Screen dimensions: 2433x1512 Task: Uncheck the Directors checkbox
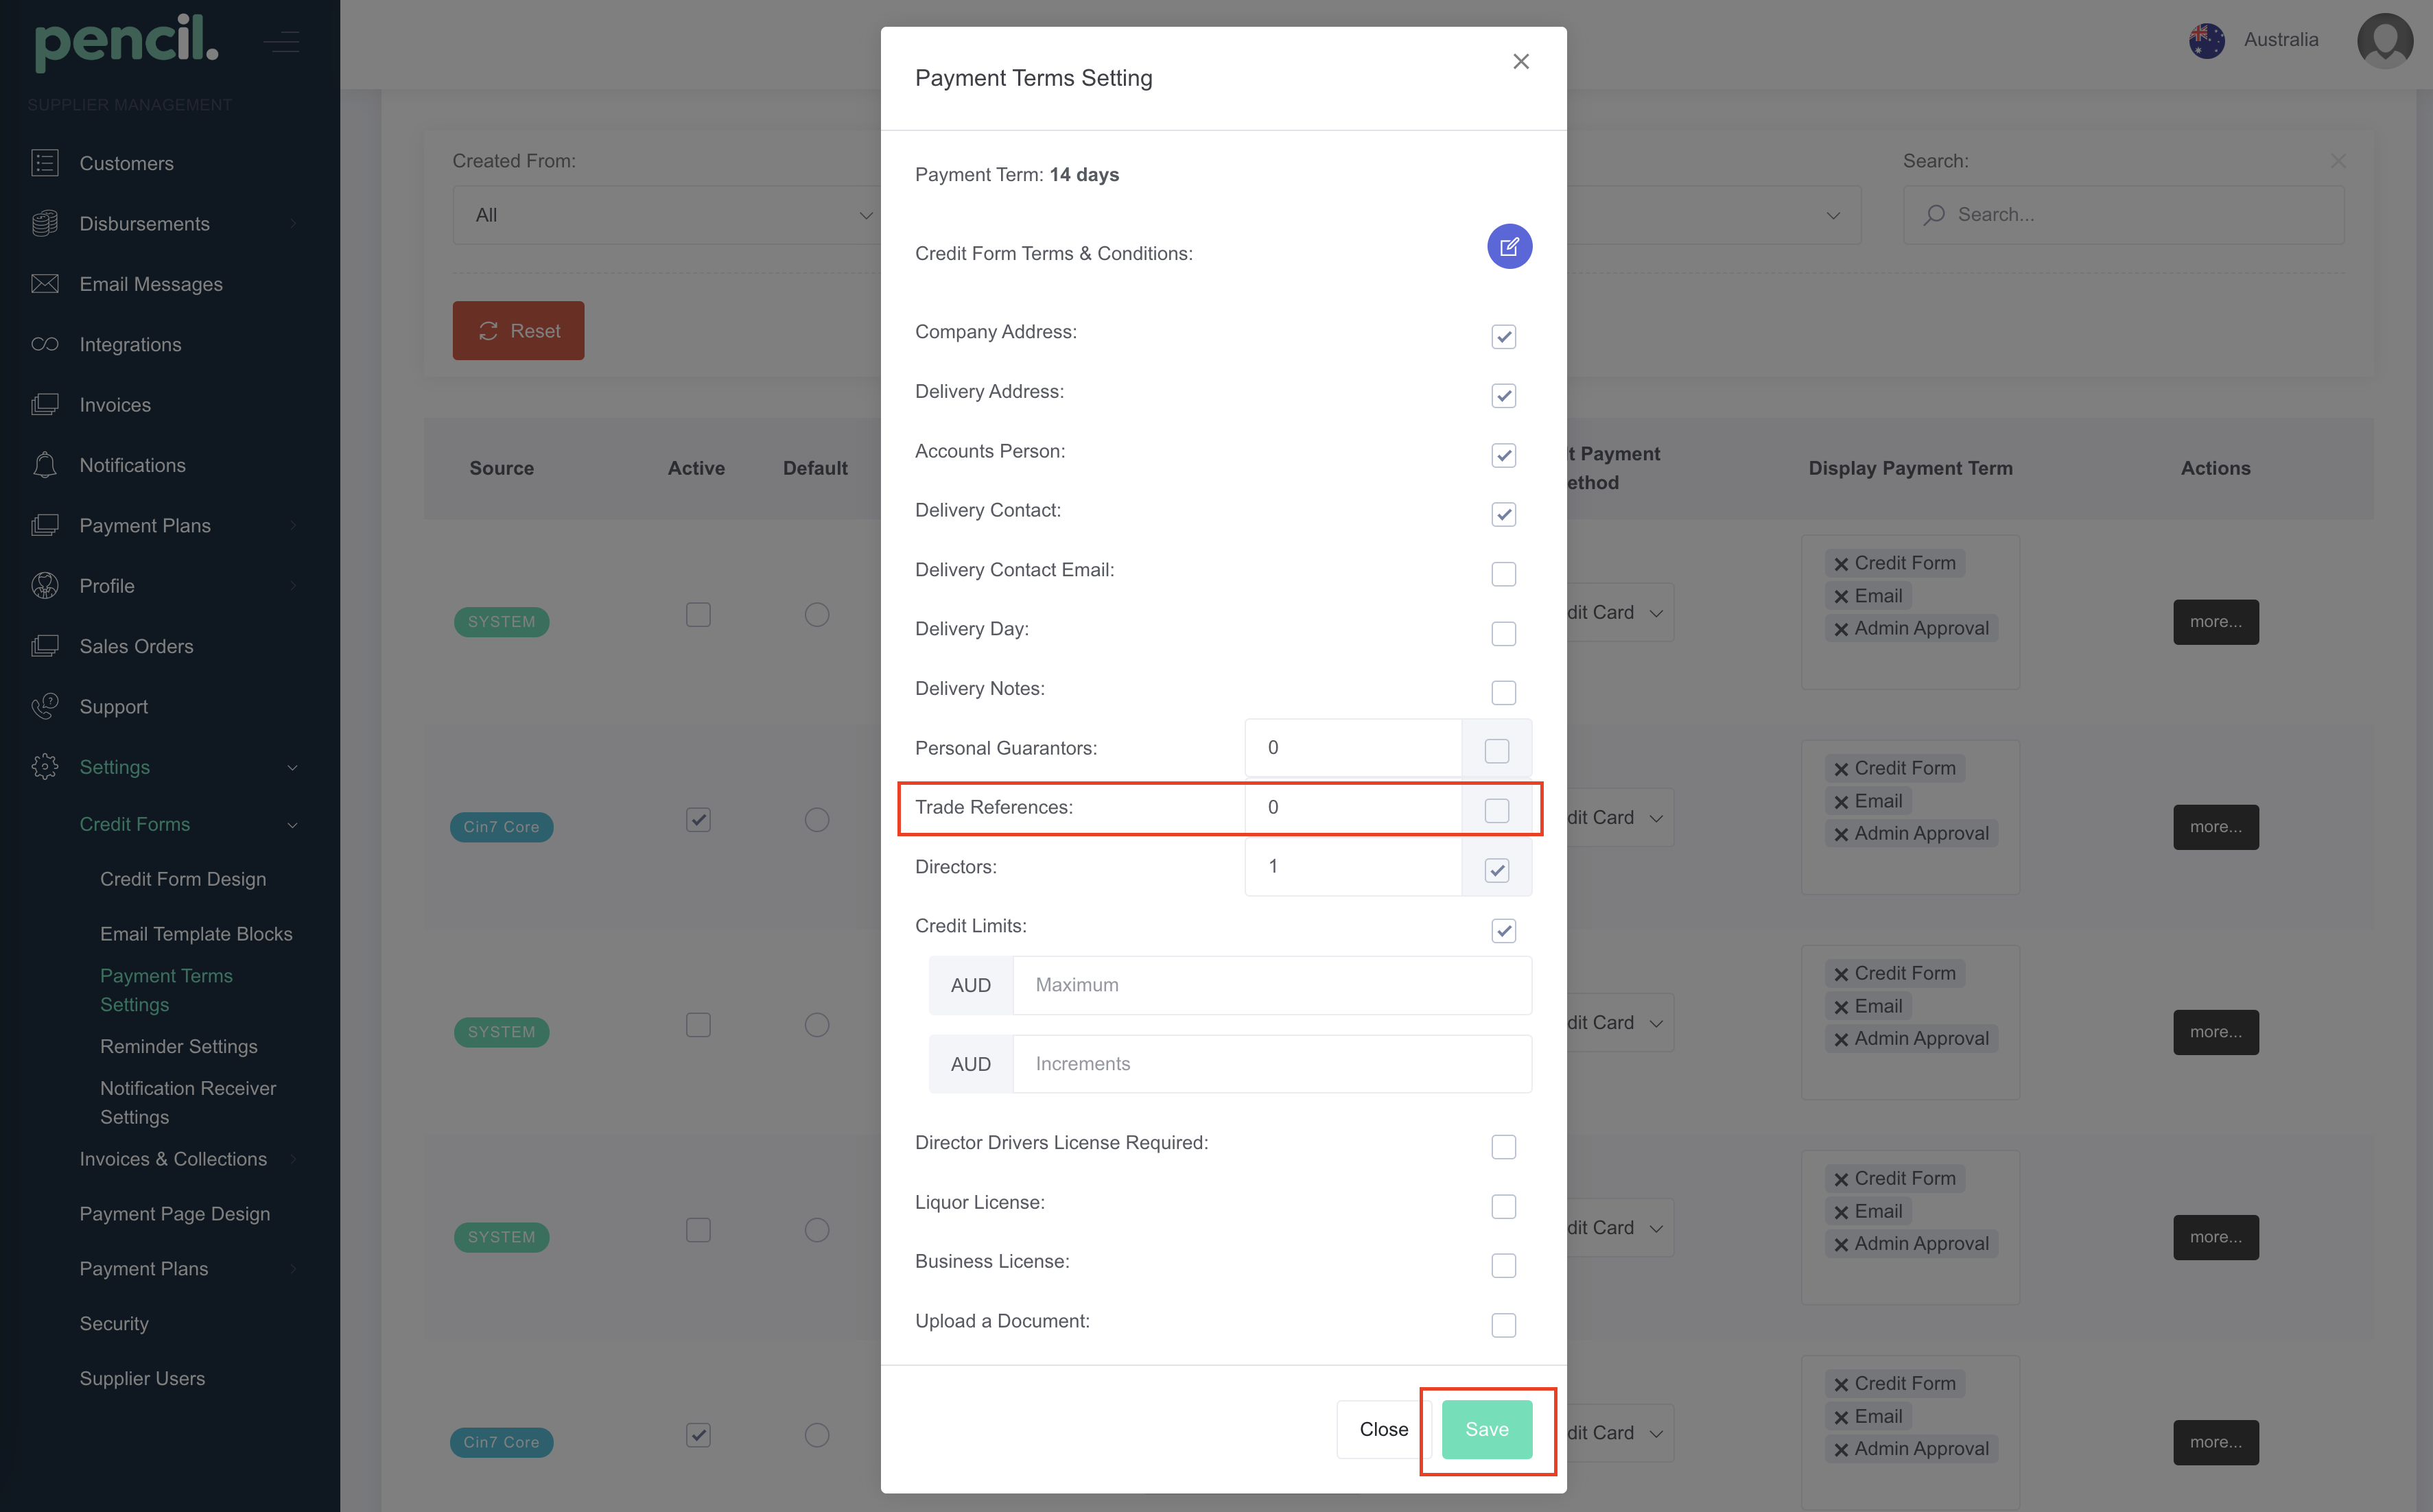[x=1496, y=870]
